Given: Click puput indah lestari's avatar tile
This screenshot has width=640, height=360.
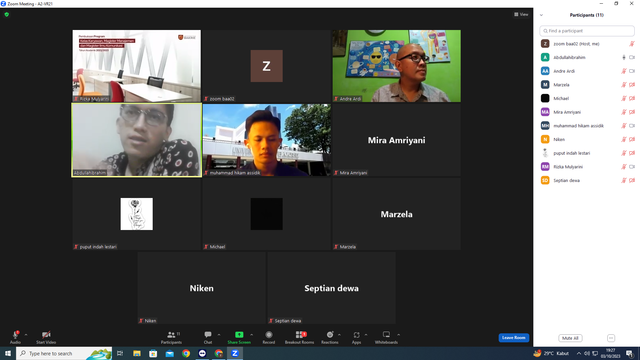Looking at the screenshot, I should pyautogui.click(x=137, y=214).
